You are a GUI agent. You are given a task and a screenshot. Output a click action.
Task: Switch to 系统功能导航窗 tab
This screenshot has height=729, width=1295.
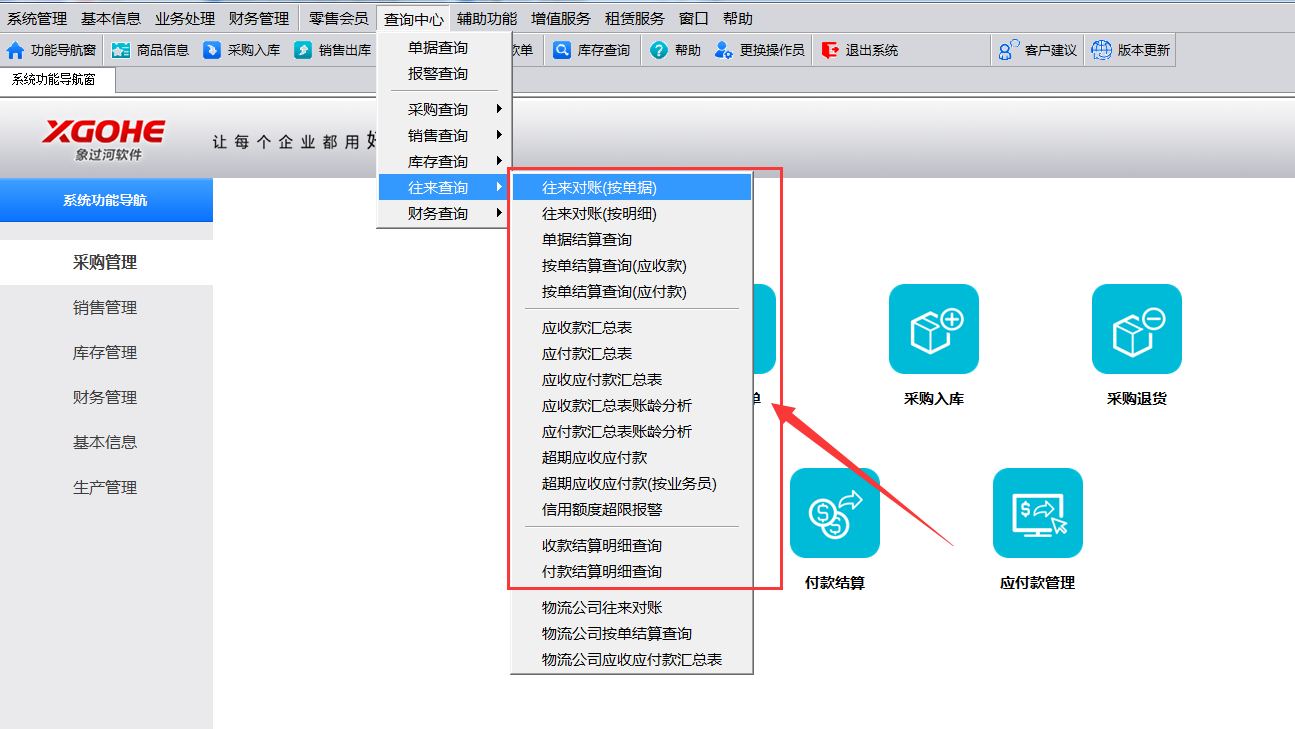(58, 80)
